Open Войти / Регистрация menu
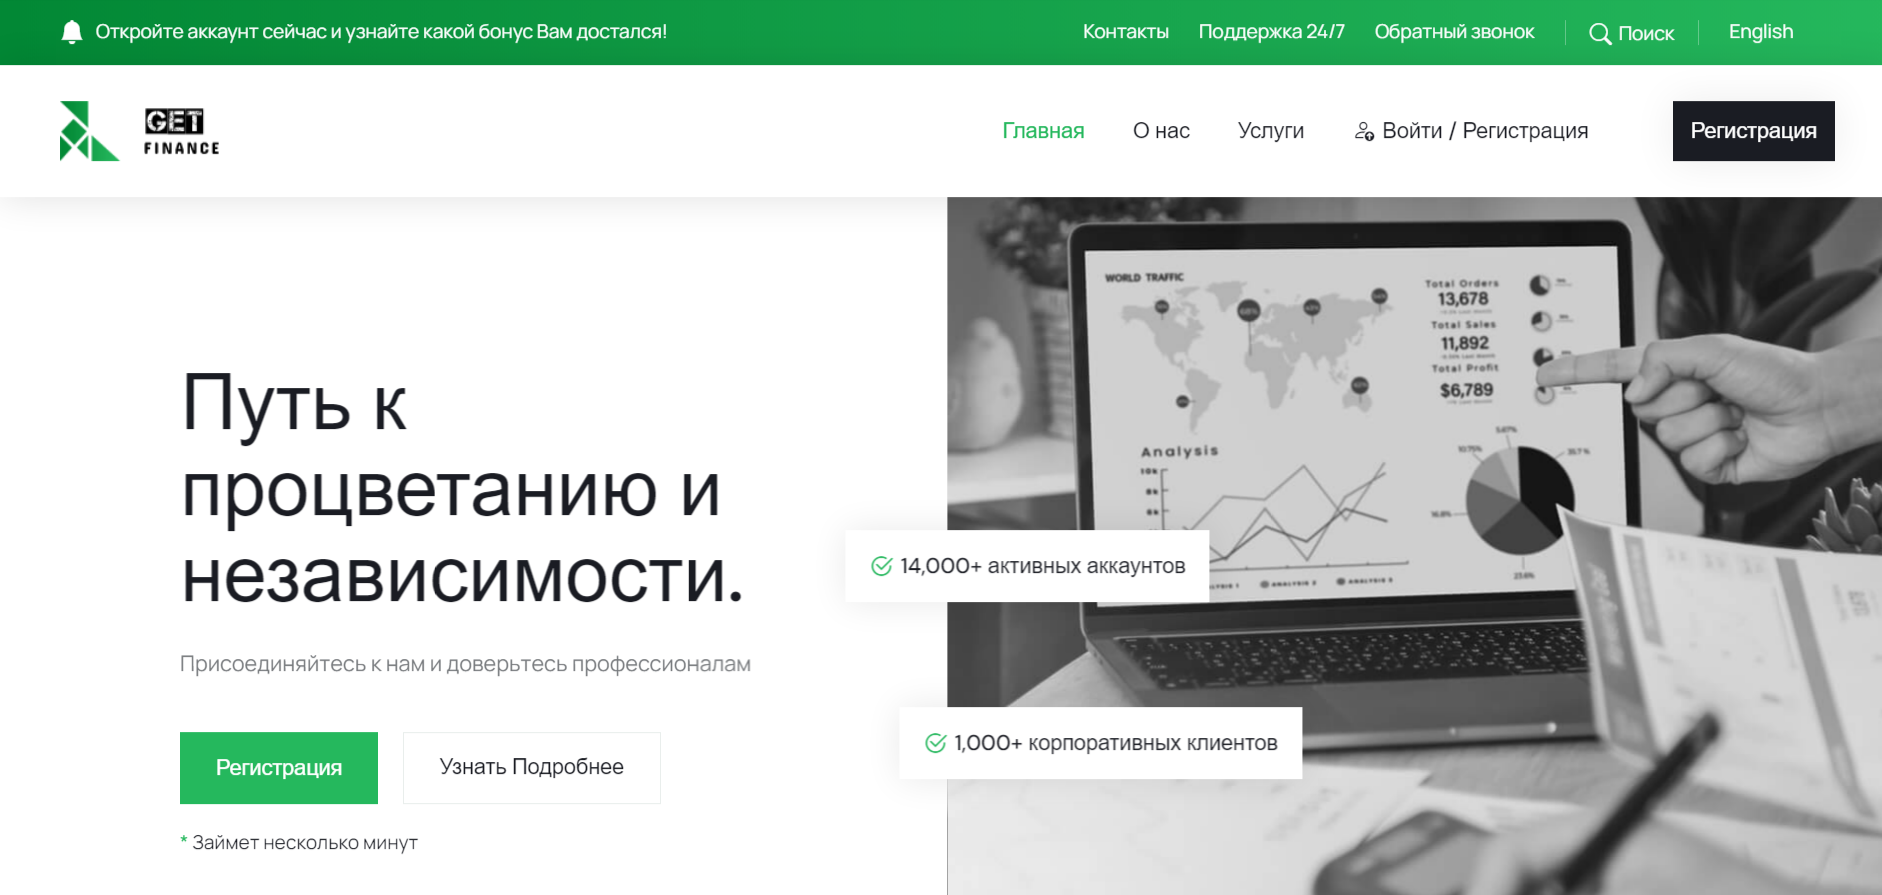1882x895 pixels. pyautogui.click(x=1484, y=131)
